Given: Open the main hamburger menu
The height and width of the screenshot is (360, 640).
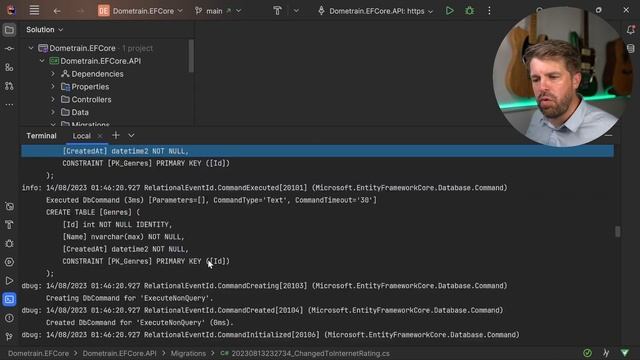Looking at the screenshot, I should [34, 11].
